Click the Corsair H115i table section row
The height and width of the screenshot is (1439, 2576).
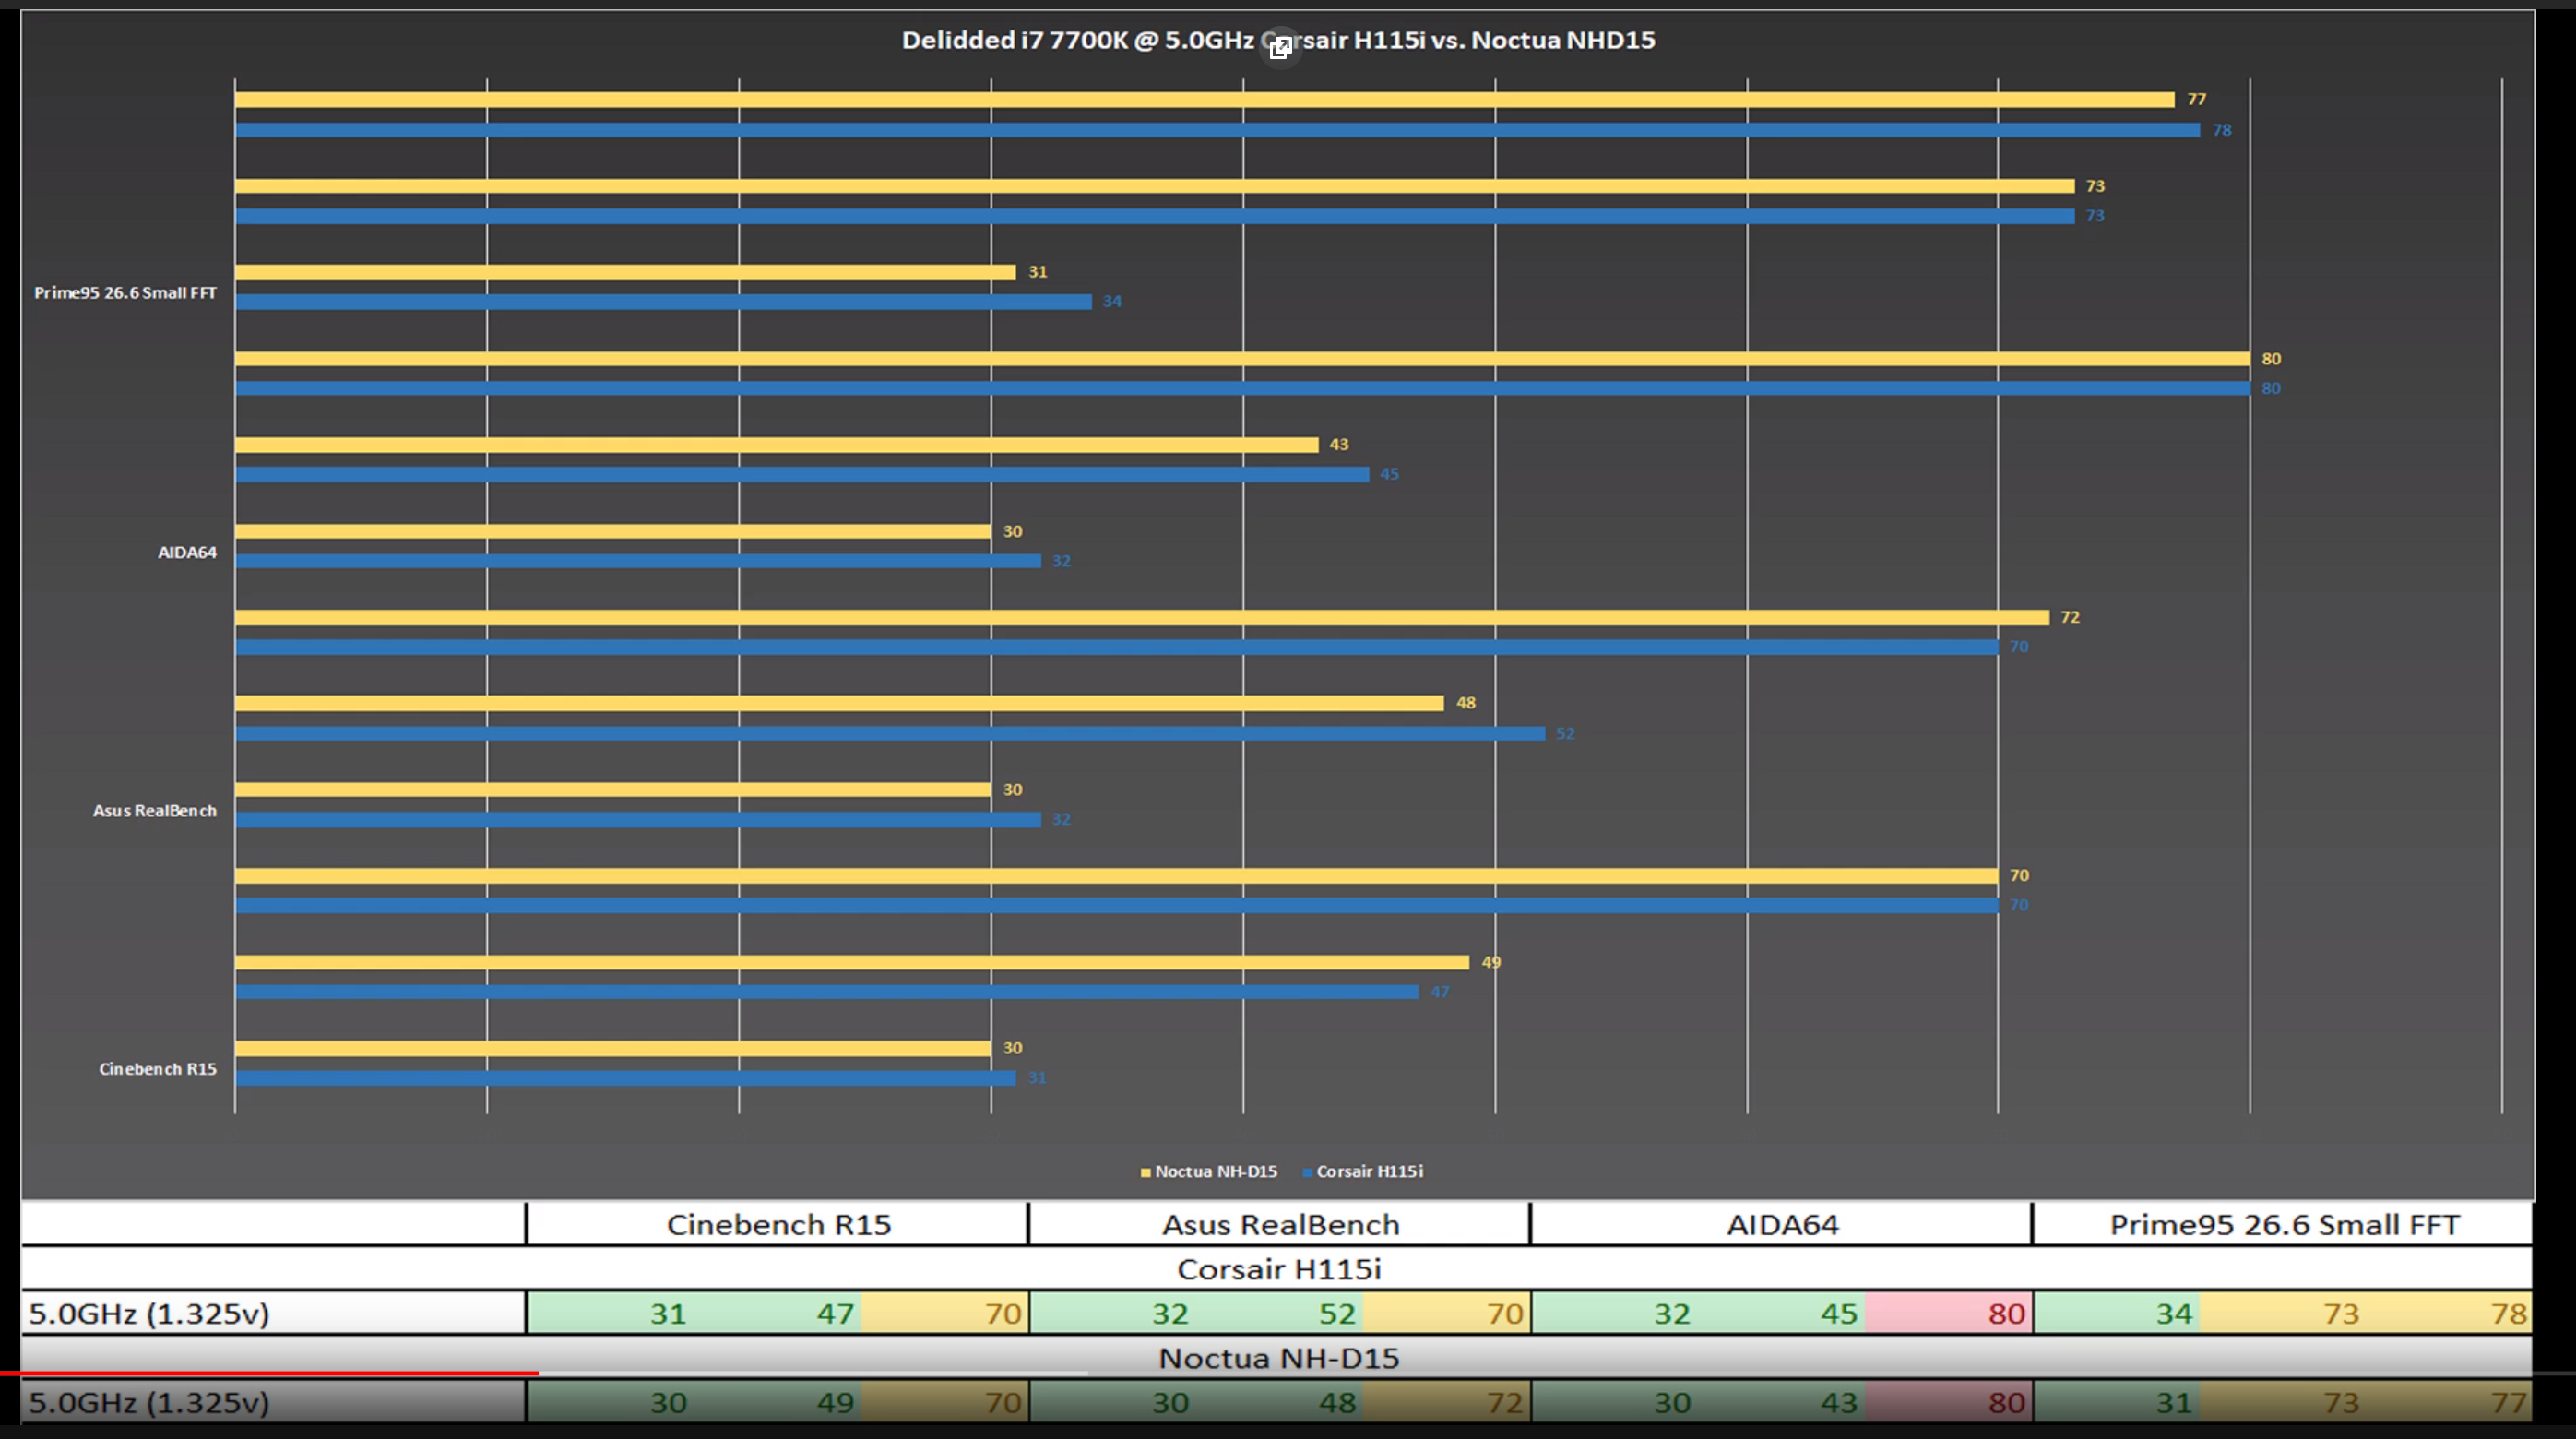coord(1278,1268)
